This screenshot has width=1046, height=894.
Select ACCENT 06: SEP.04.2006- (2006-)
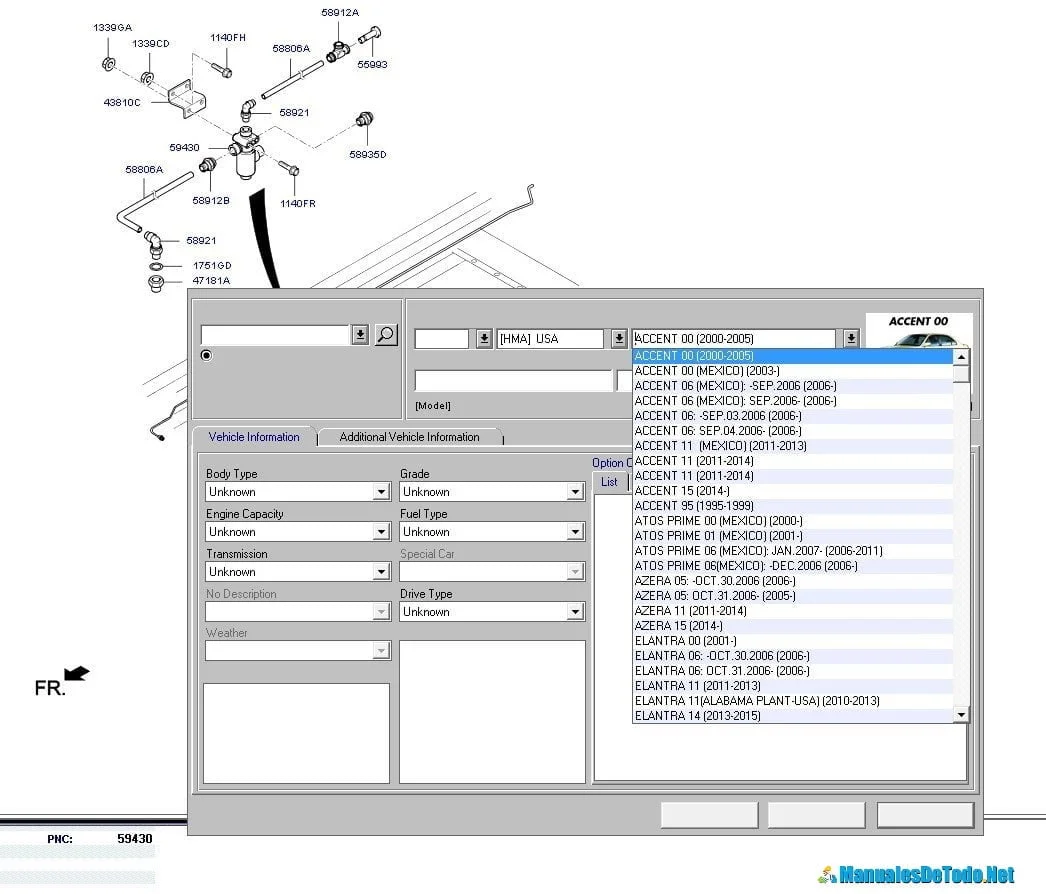(793, 431)
